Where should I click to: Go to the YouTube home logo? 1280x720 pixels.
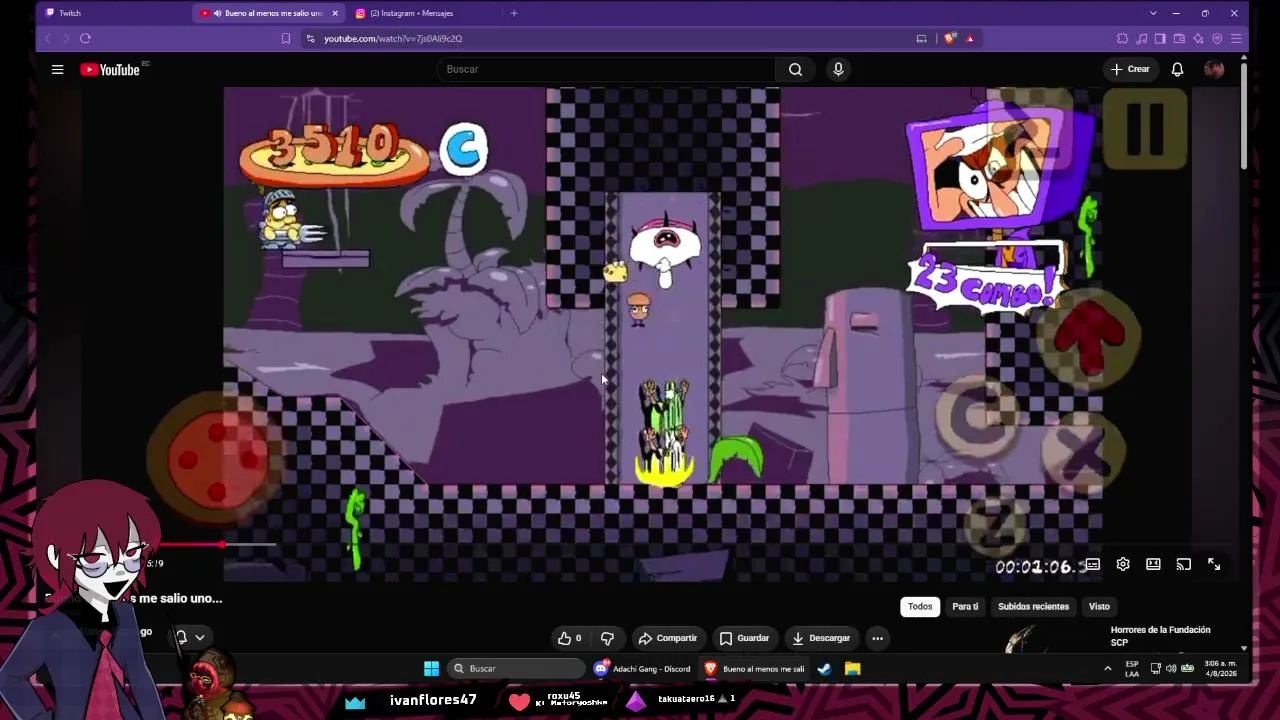coord(111,69)
